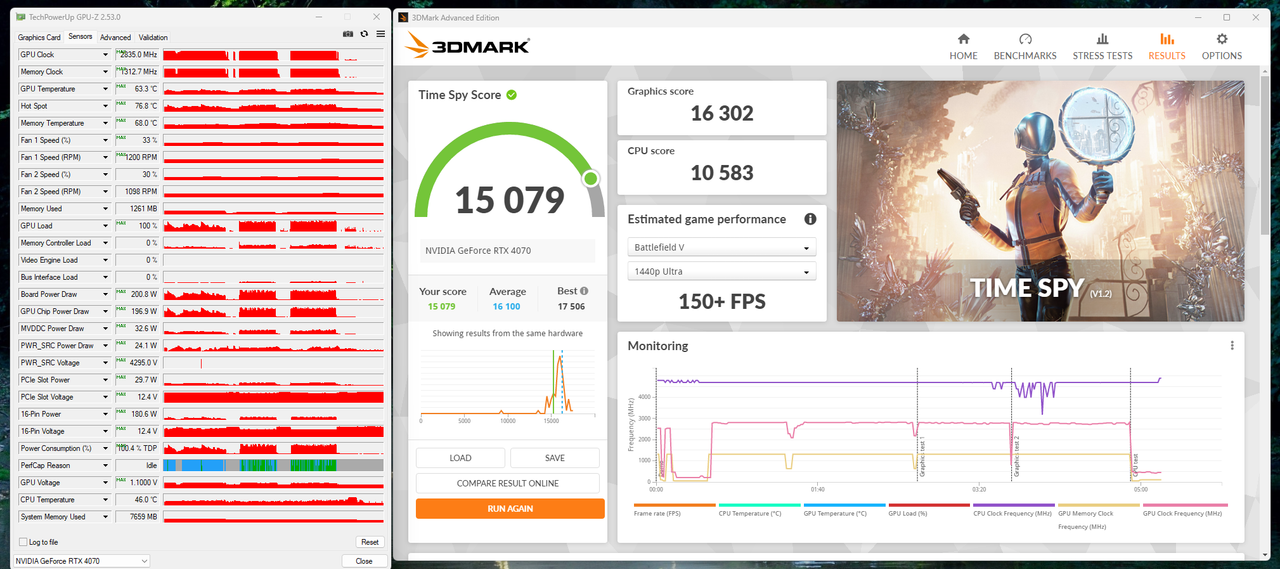1280x569 pixels.
Task: Click the Hot Spot value 76.8 °C
Action: point(137,106)
